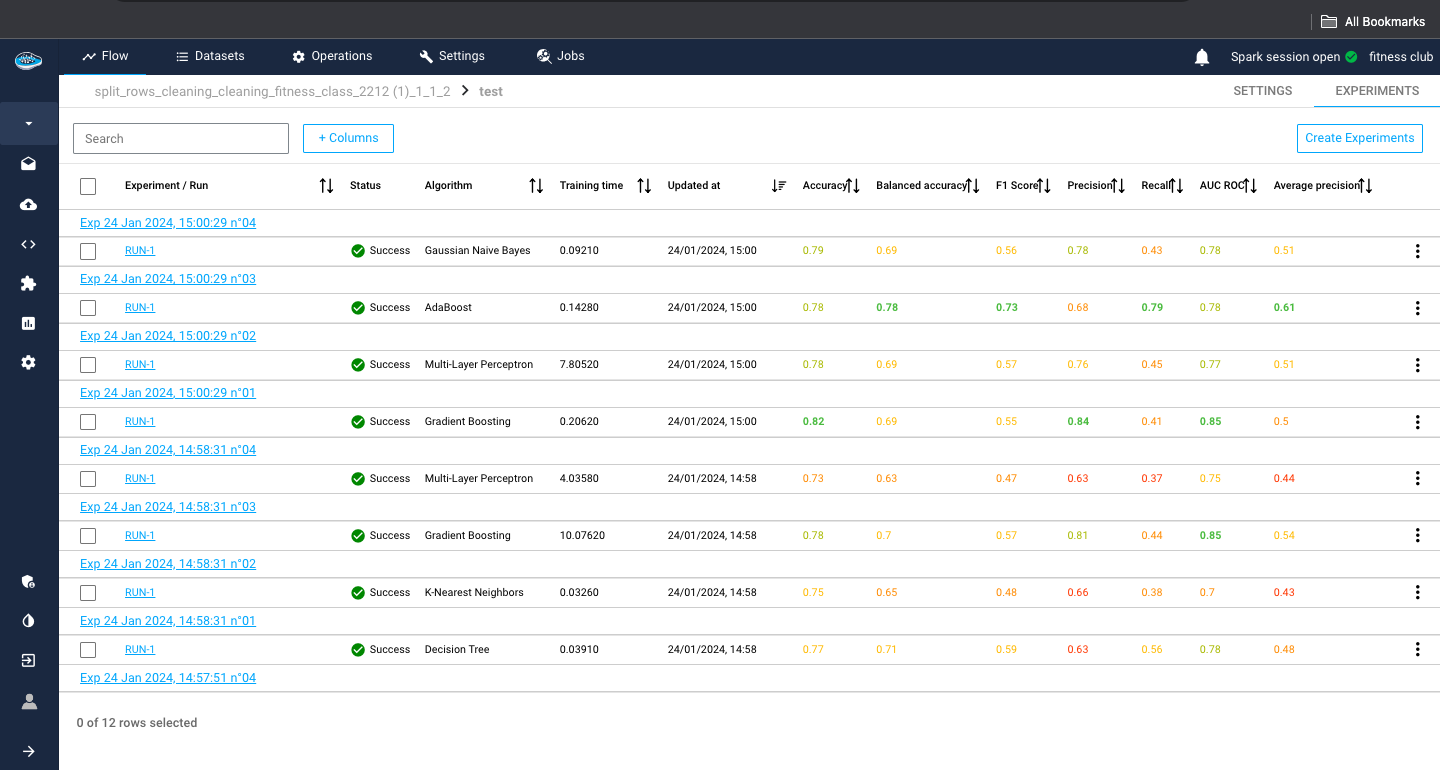Select the Decision Tree run checkbox
Image resolution: width=1440 pixels, height=770 pixels.
click(88, 650)
